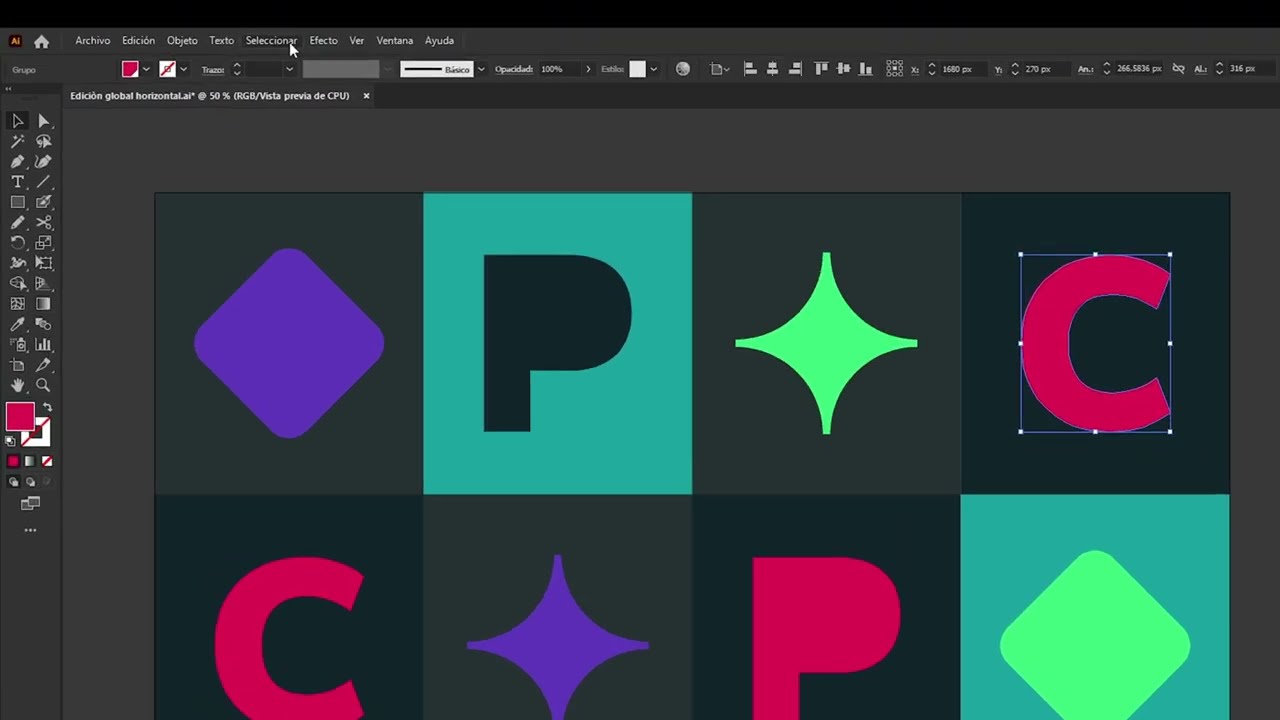Open the Seleccionar menu
Image resolution: width=1280 pixels, height=720 pixels.
(271, 41)
